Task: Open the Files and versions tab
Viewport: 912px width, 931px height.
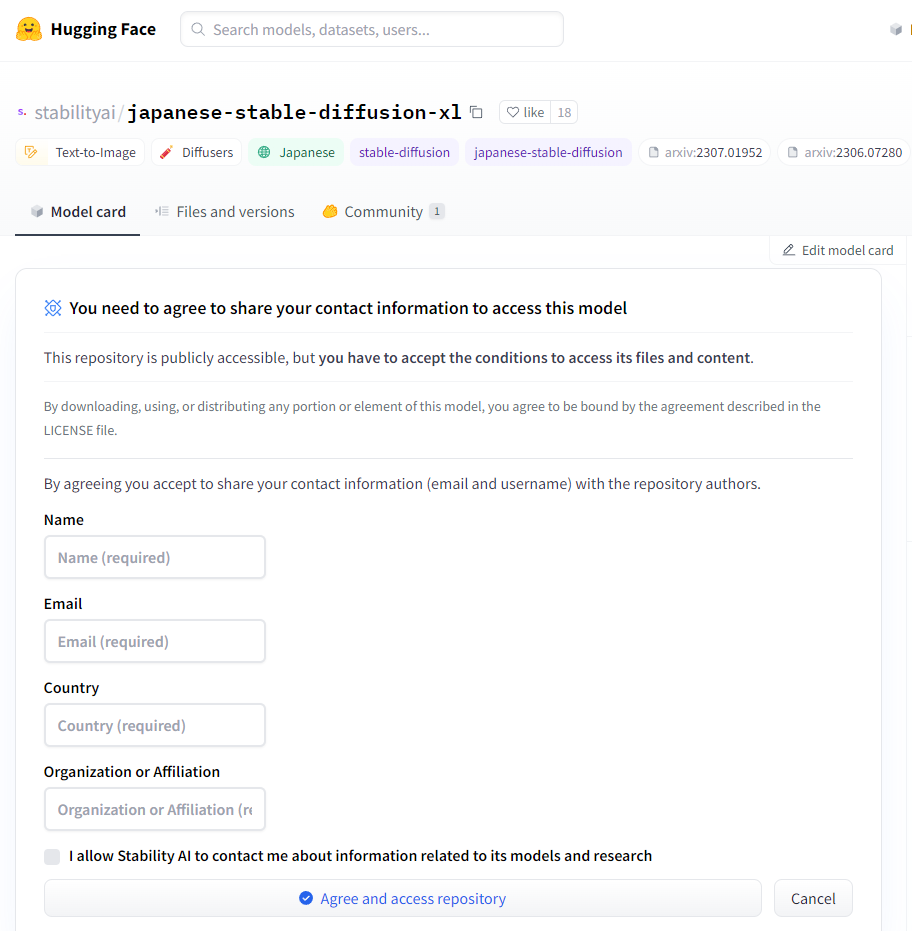Action: point(225,212)
